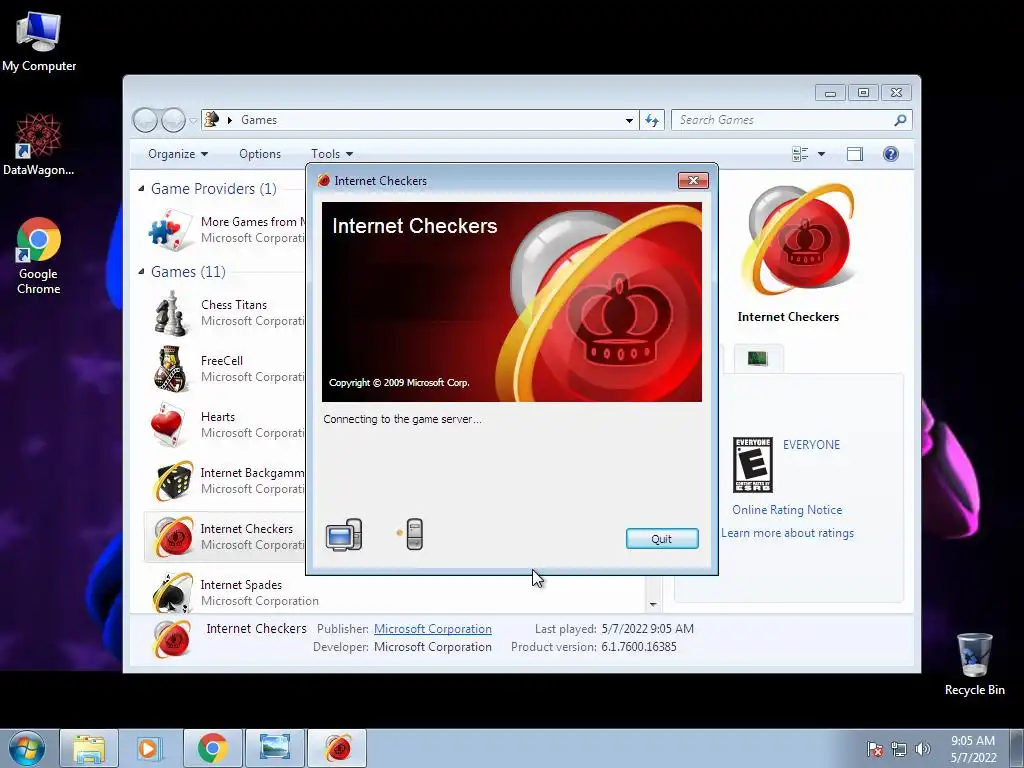Click the volume speaker tray icon
1024x768 pixels.
[x=922, y=749]
